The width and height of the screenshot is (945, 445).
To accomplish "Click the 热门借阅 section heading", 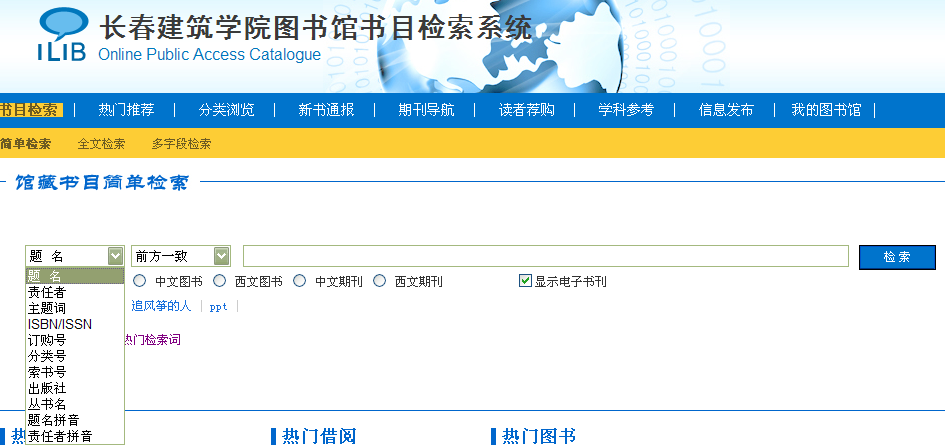I will coord(319,436).
